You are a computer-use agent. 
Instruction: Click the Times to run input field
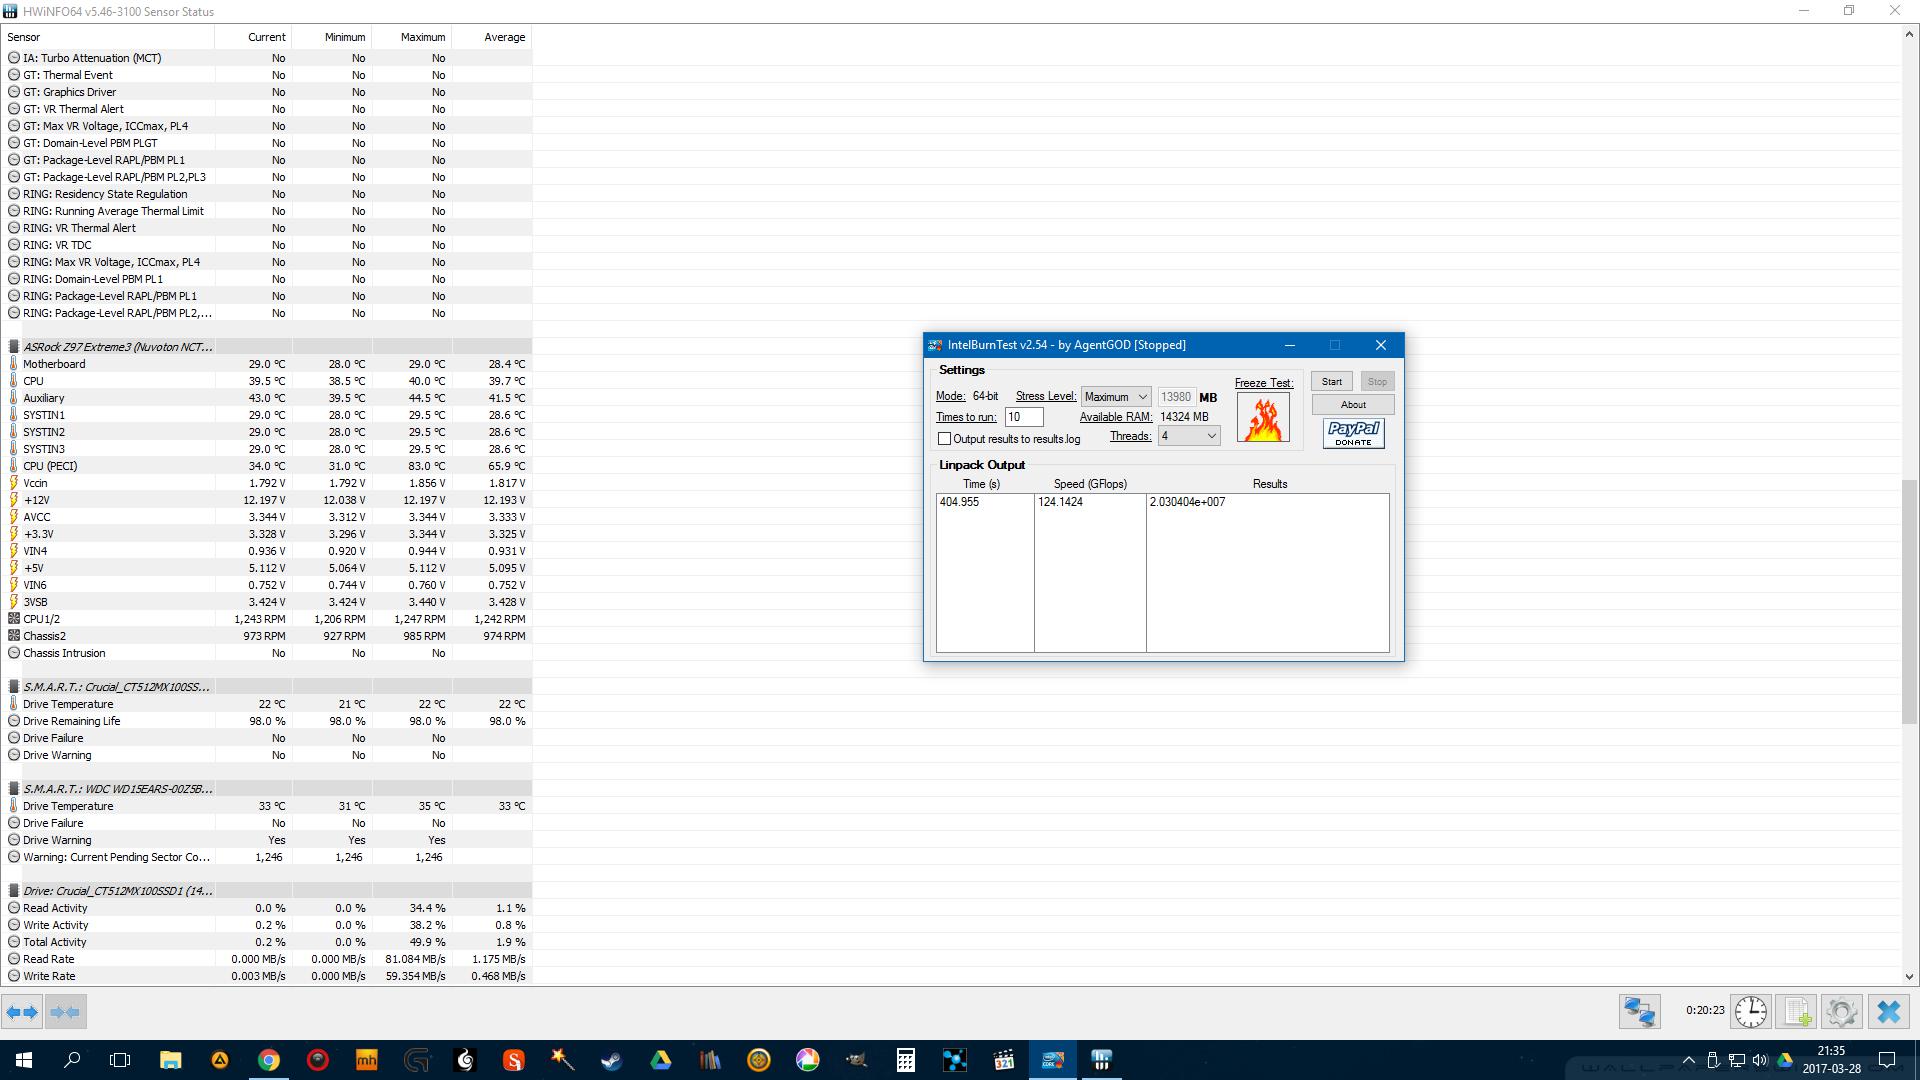1024,417
